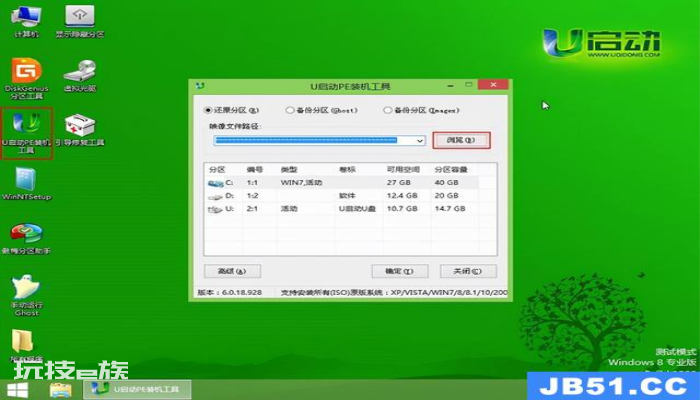Screen dimensions: 700x400
Task: Click the 支持安装所有(ISO)原版系统 status text
Action: (394, 293)
